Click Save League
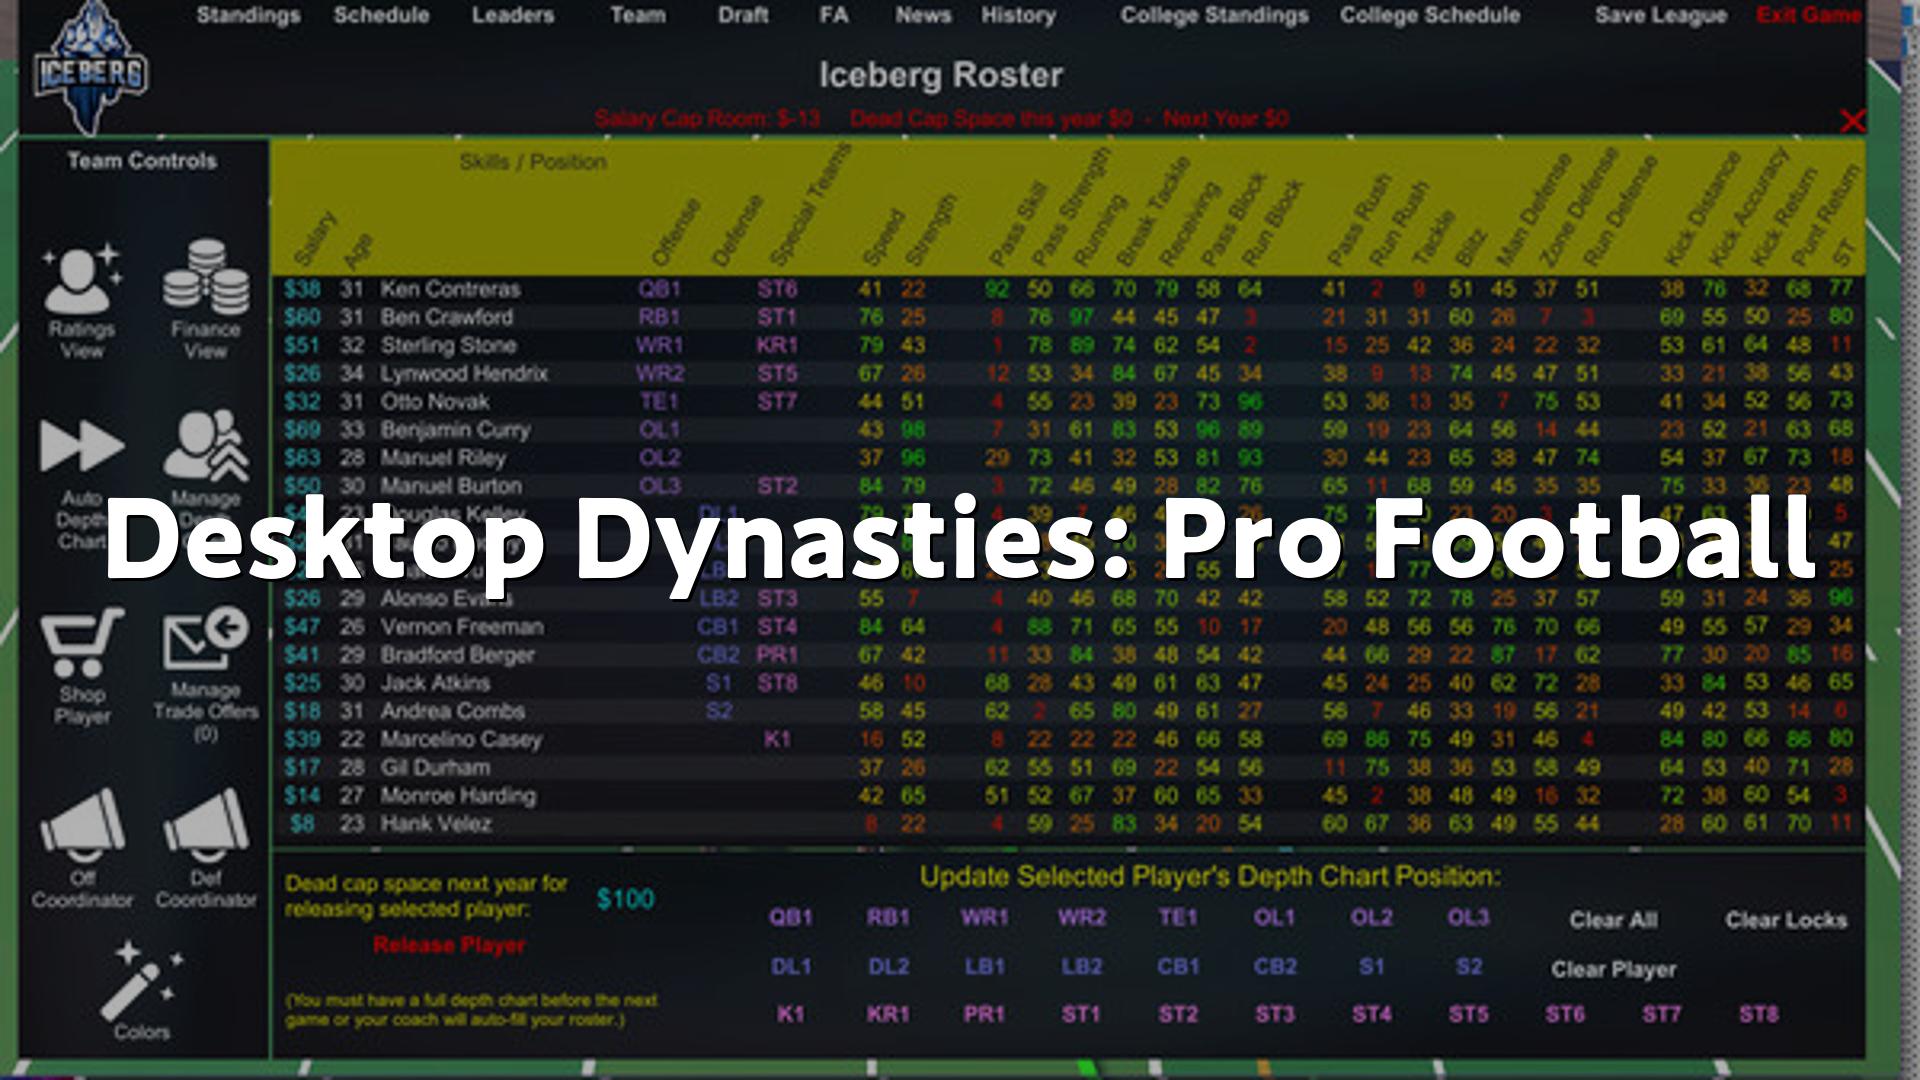This screenshot has width=1920, height=1080. (1661, 15)
